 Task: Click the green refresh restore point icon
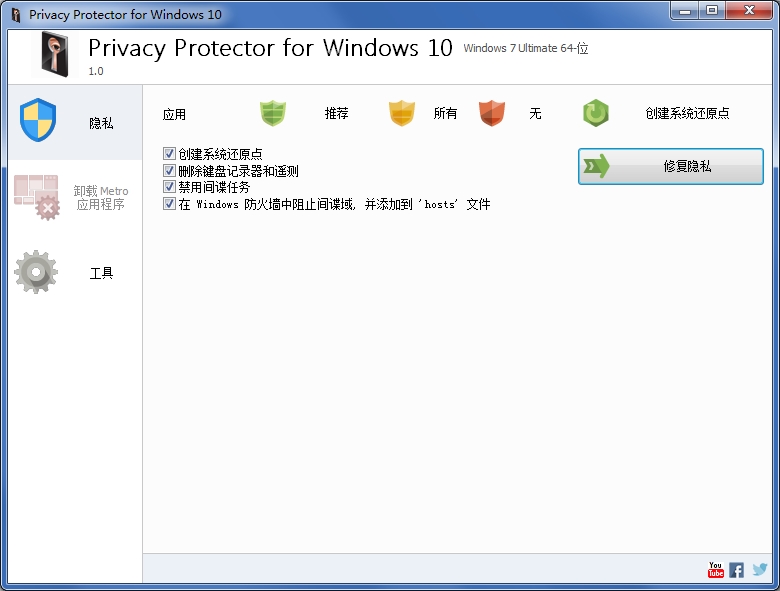[x=596, y=113]
